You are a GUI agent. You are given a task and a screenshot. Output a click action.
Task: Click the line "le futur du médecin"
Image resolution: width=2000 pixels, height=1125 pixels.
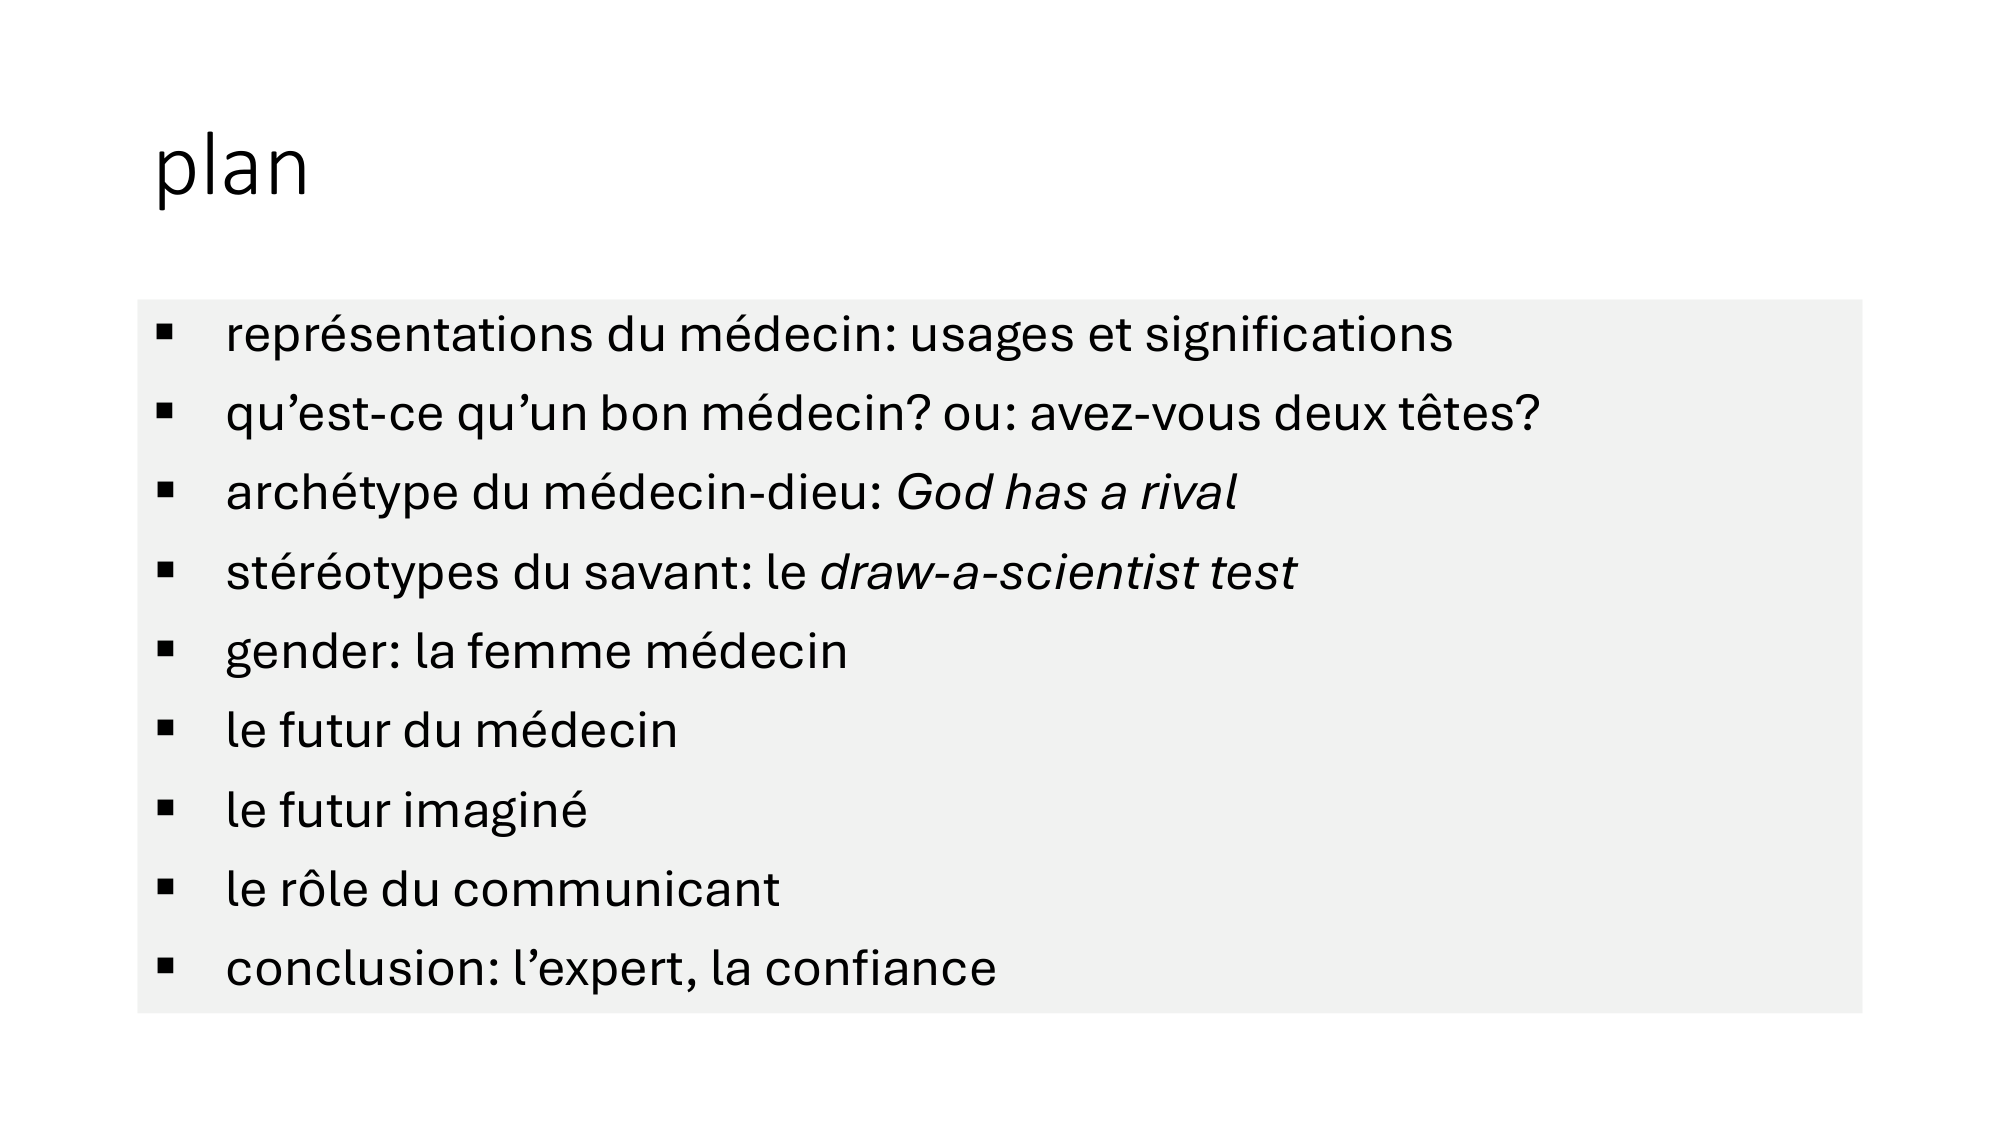click(451, 730)
